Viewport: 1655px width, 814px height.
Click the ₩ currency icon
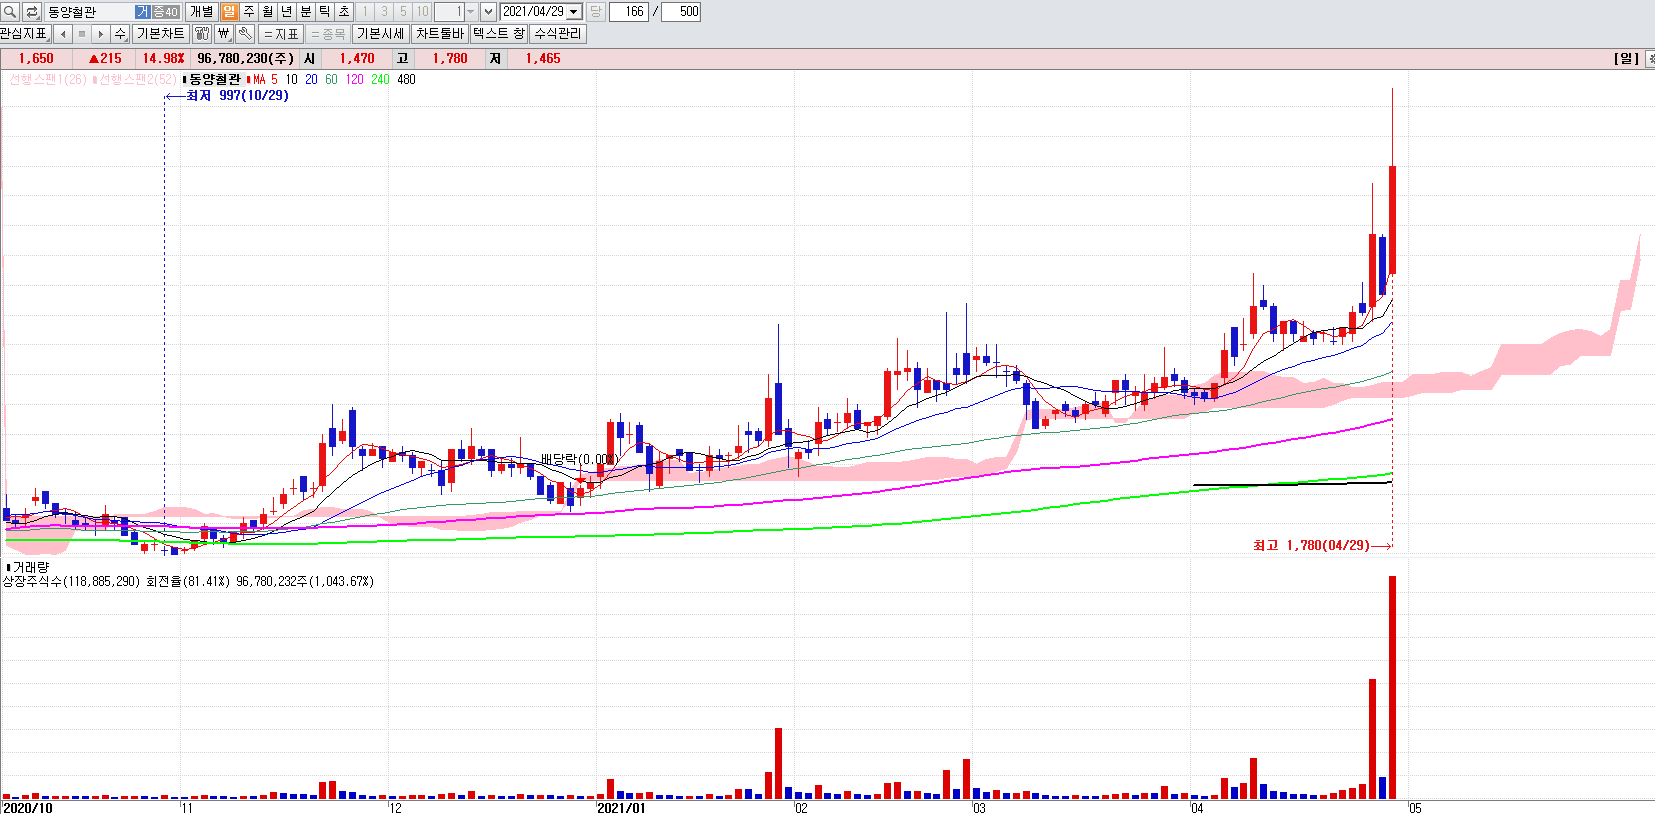(223, 34)
